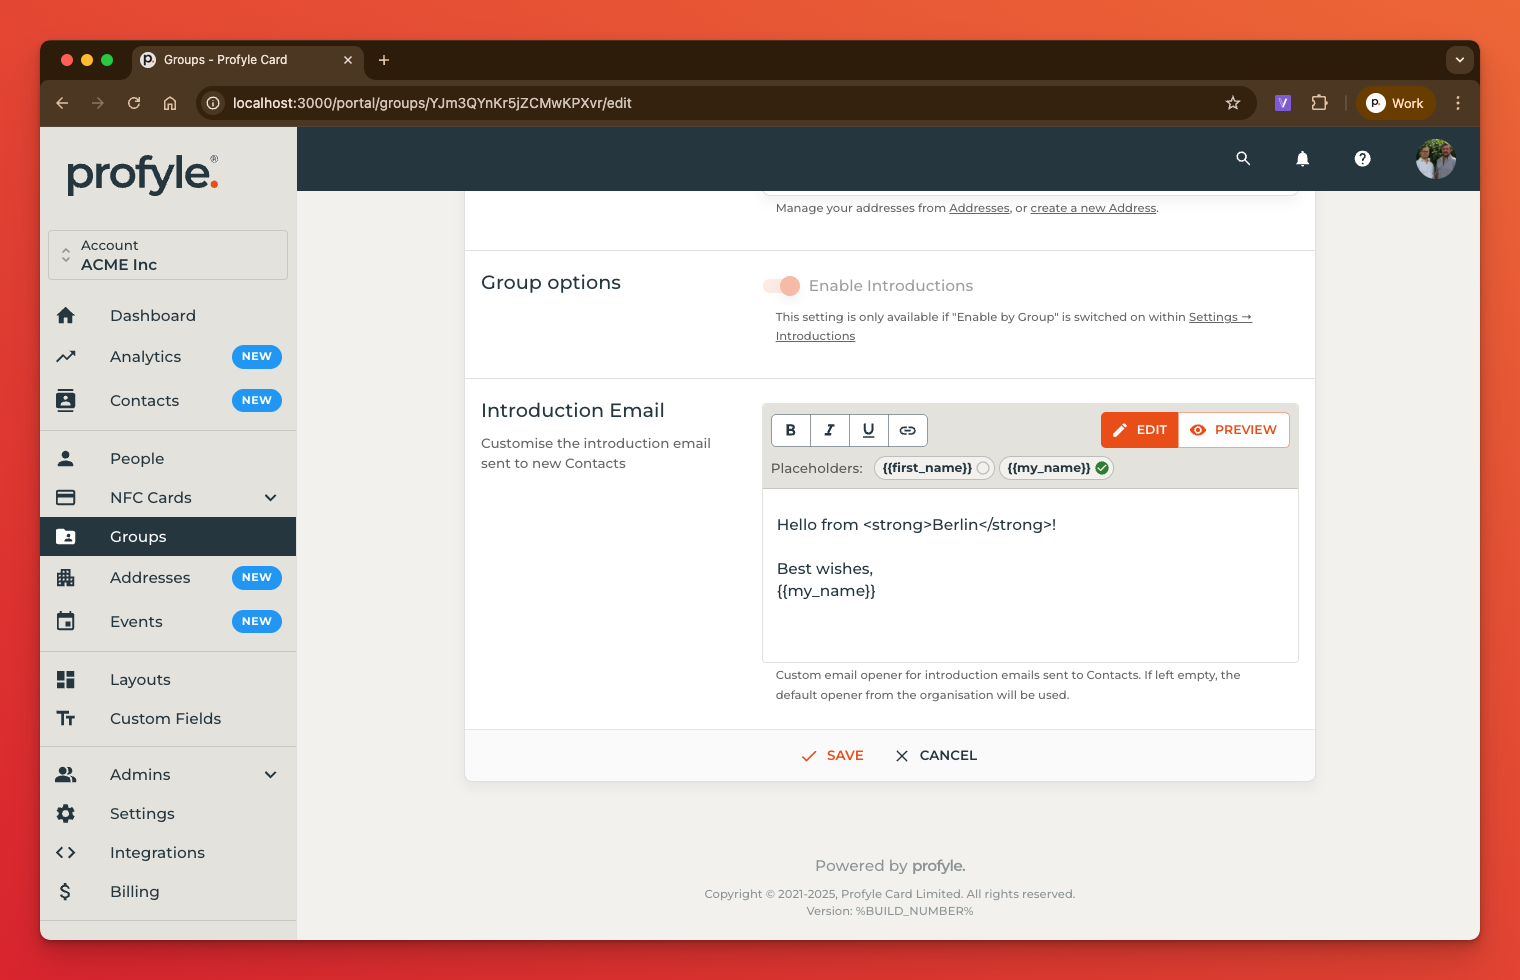Bookmark this page with the star icon

(1232, 103)
